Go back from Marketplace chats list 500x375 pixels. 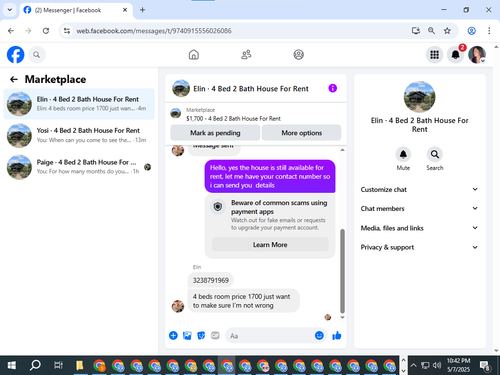pyautogui.click(x=14, y=79)
